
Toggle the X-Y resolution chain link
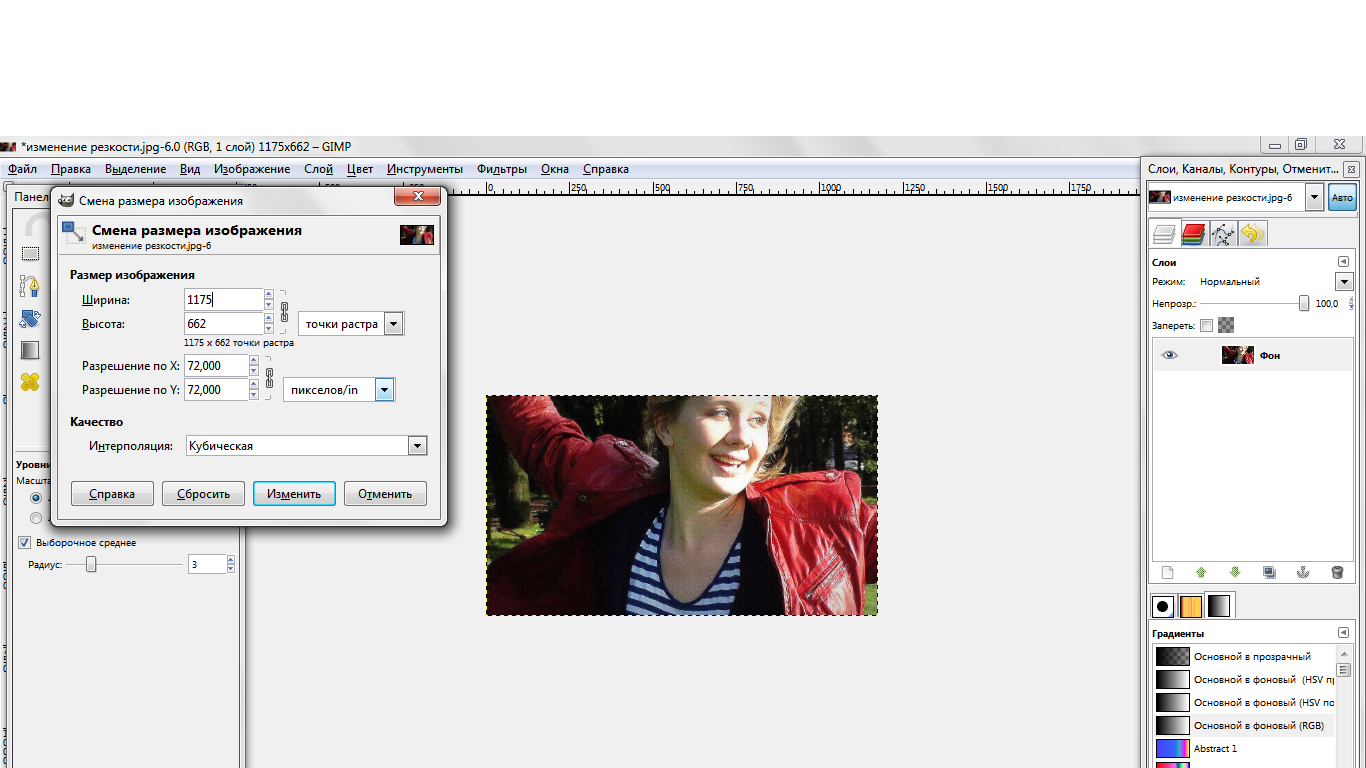(x=269, y=378)
